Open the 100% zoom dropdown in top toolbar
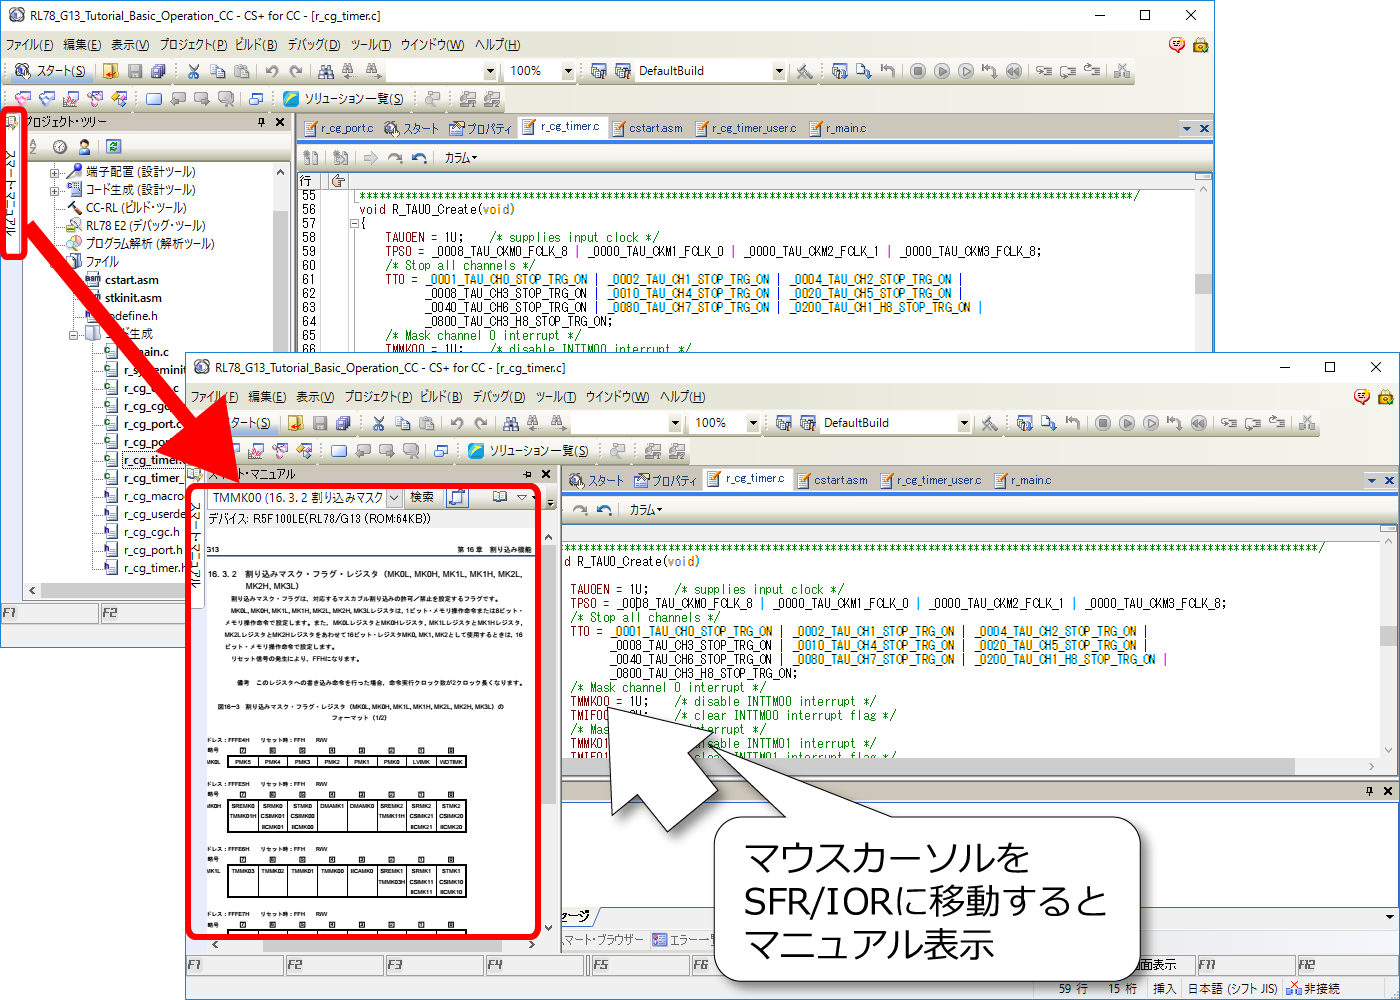This screenshot has width=1400, height=1000. (568, 71)
